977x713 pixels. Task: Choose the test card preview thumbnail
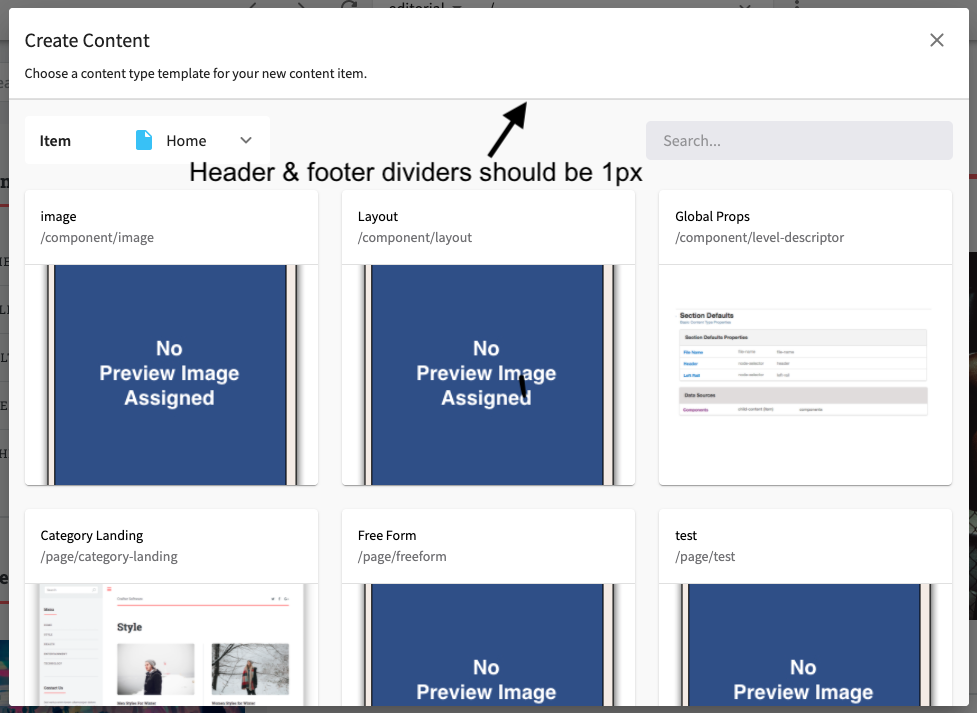(x=805, y=645)
